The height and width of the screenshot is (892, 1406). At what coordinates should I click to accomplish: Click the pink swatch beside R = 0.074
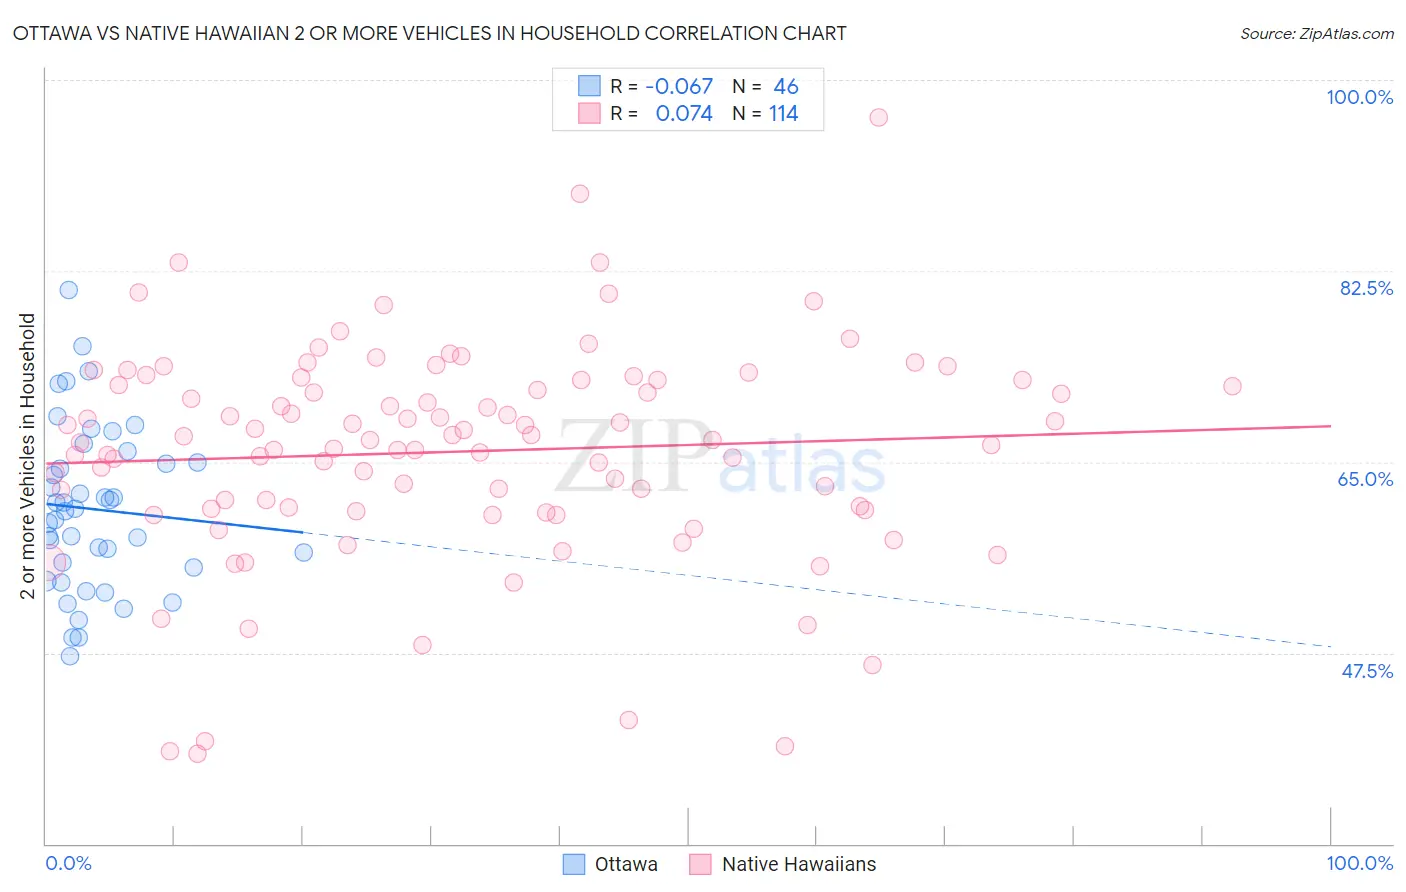click(589, 113)
